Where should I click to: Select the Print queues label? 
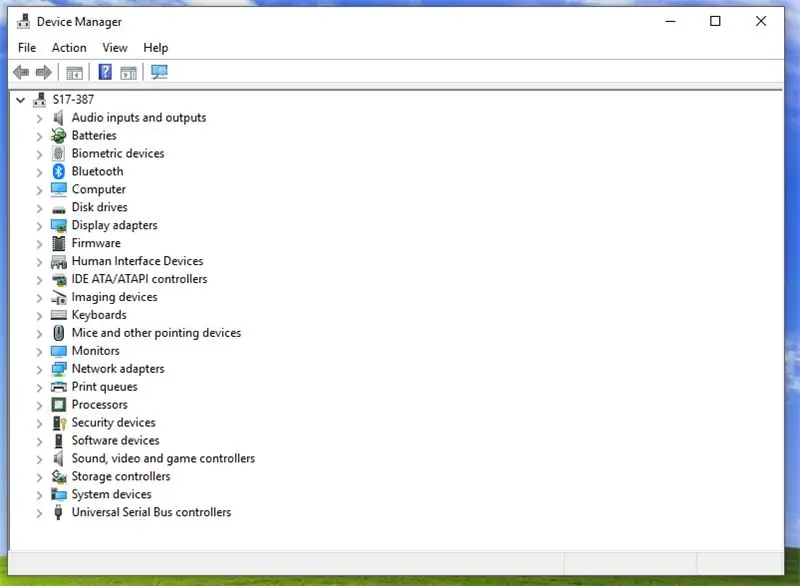point(105,387)
